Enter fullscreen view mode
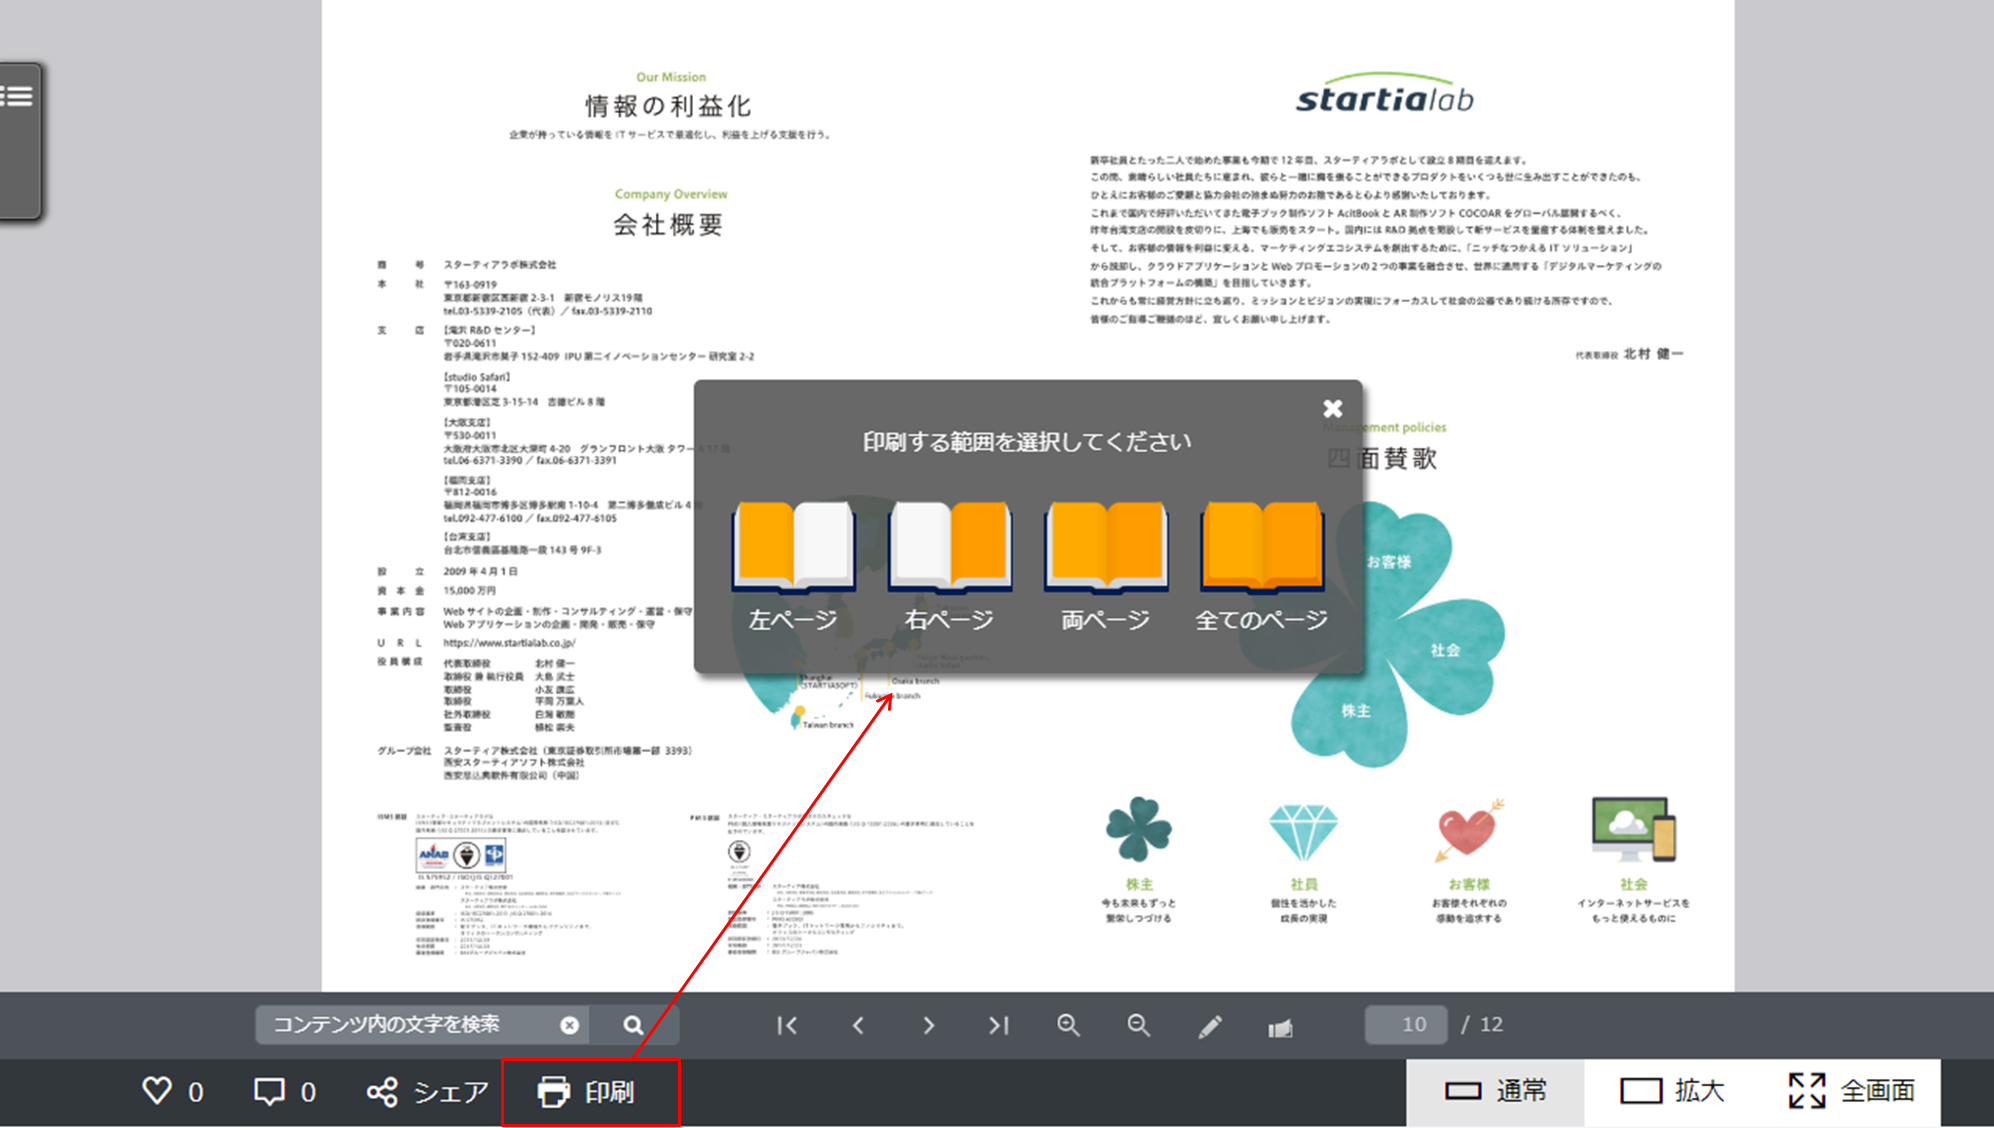The width and height of the screenshot is (1994, 1128). 1851,1091
